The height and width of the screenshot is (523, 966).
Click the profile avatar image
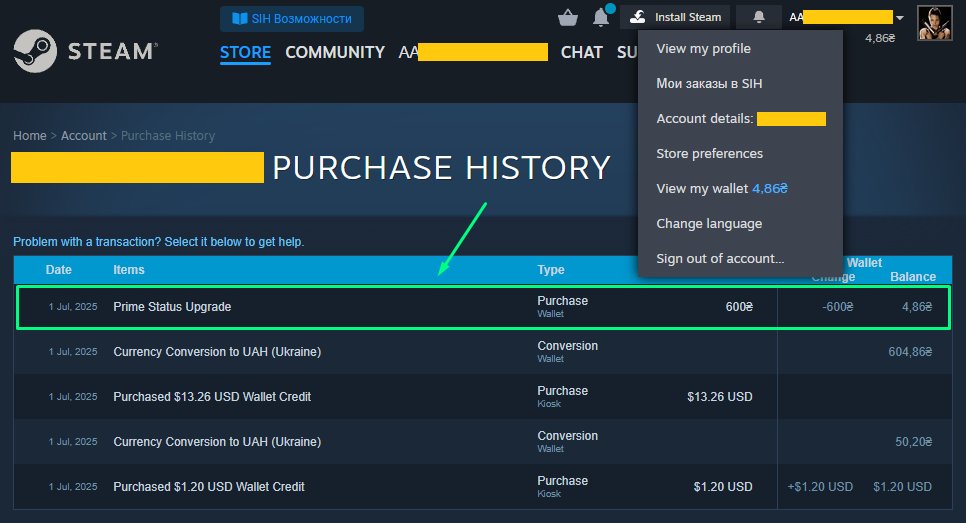point(935,23)
